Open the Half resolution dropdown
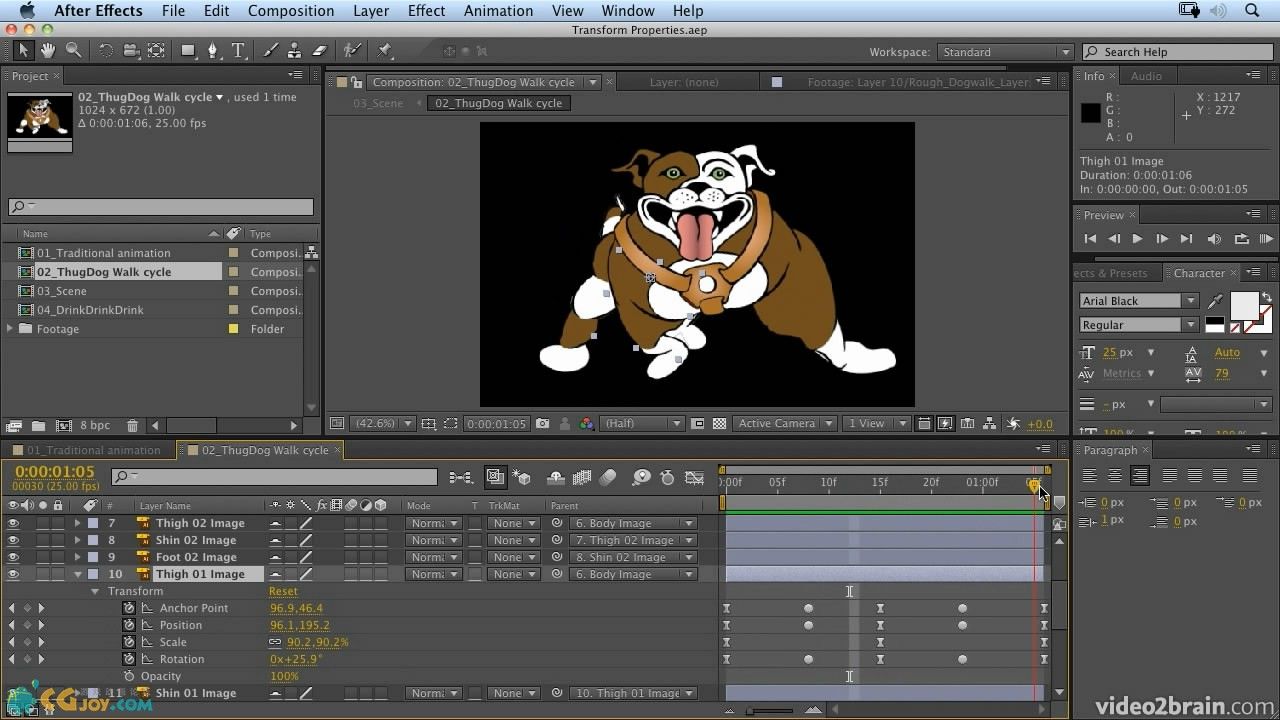This screenshot has width=1280, height=720. click(x=642, y=424)
